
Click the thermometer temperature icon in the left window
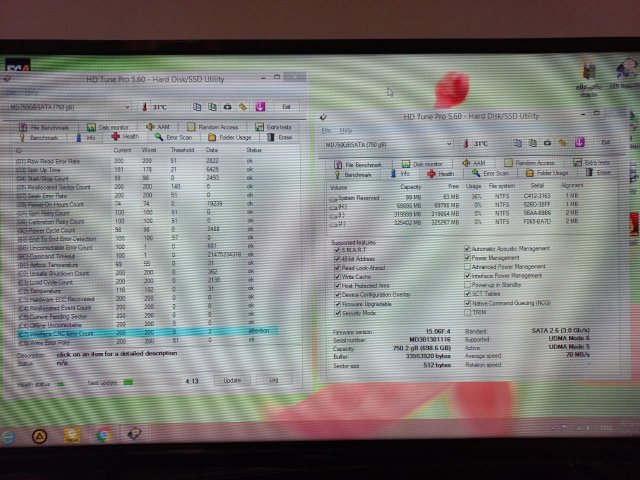point(144,107)
